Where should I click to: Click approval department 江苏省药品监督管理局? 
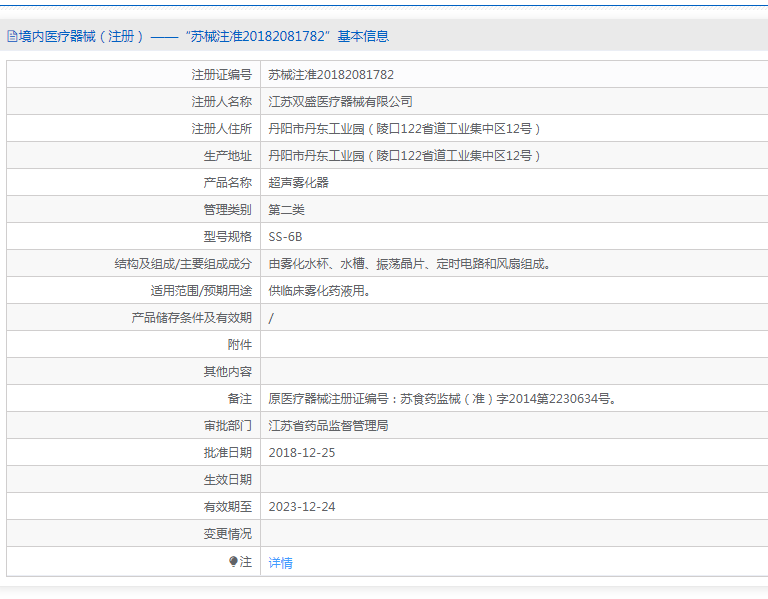point(328,426)
